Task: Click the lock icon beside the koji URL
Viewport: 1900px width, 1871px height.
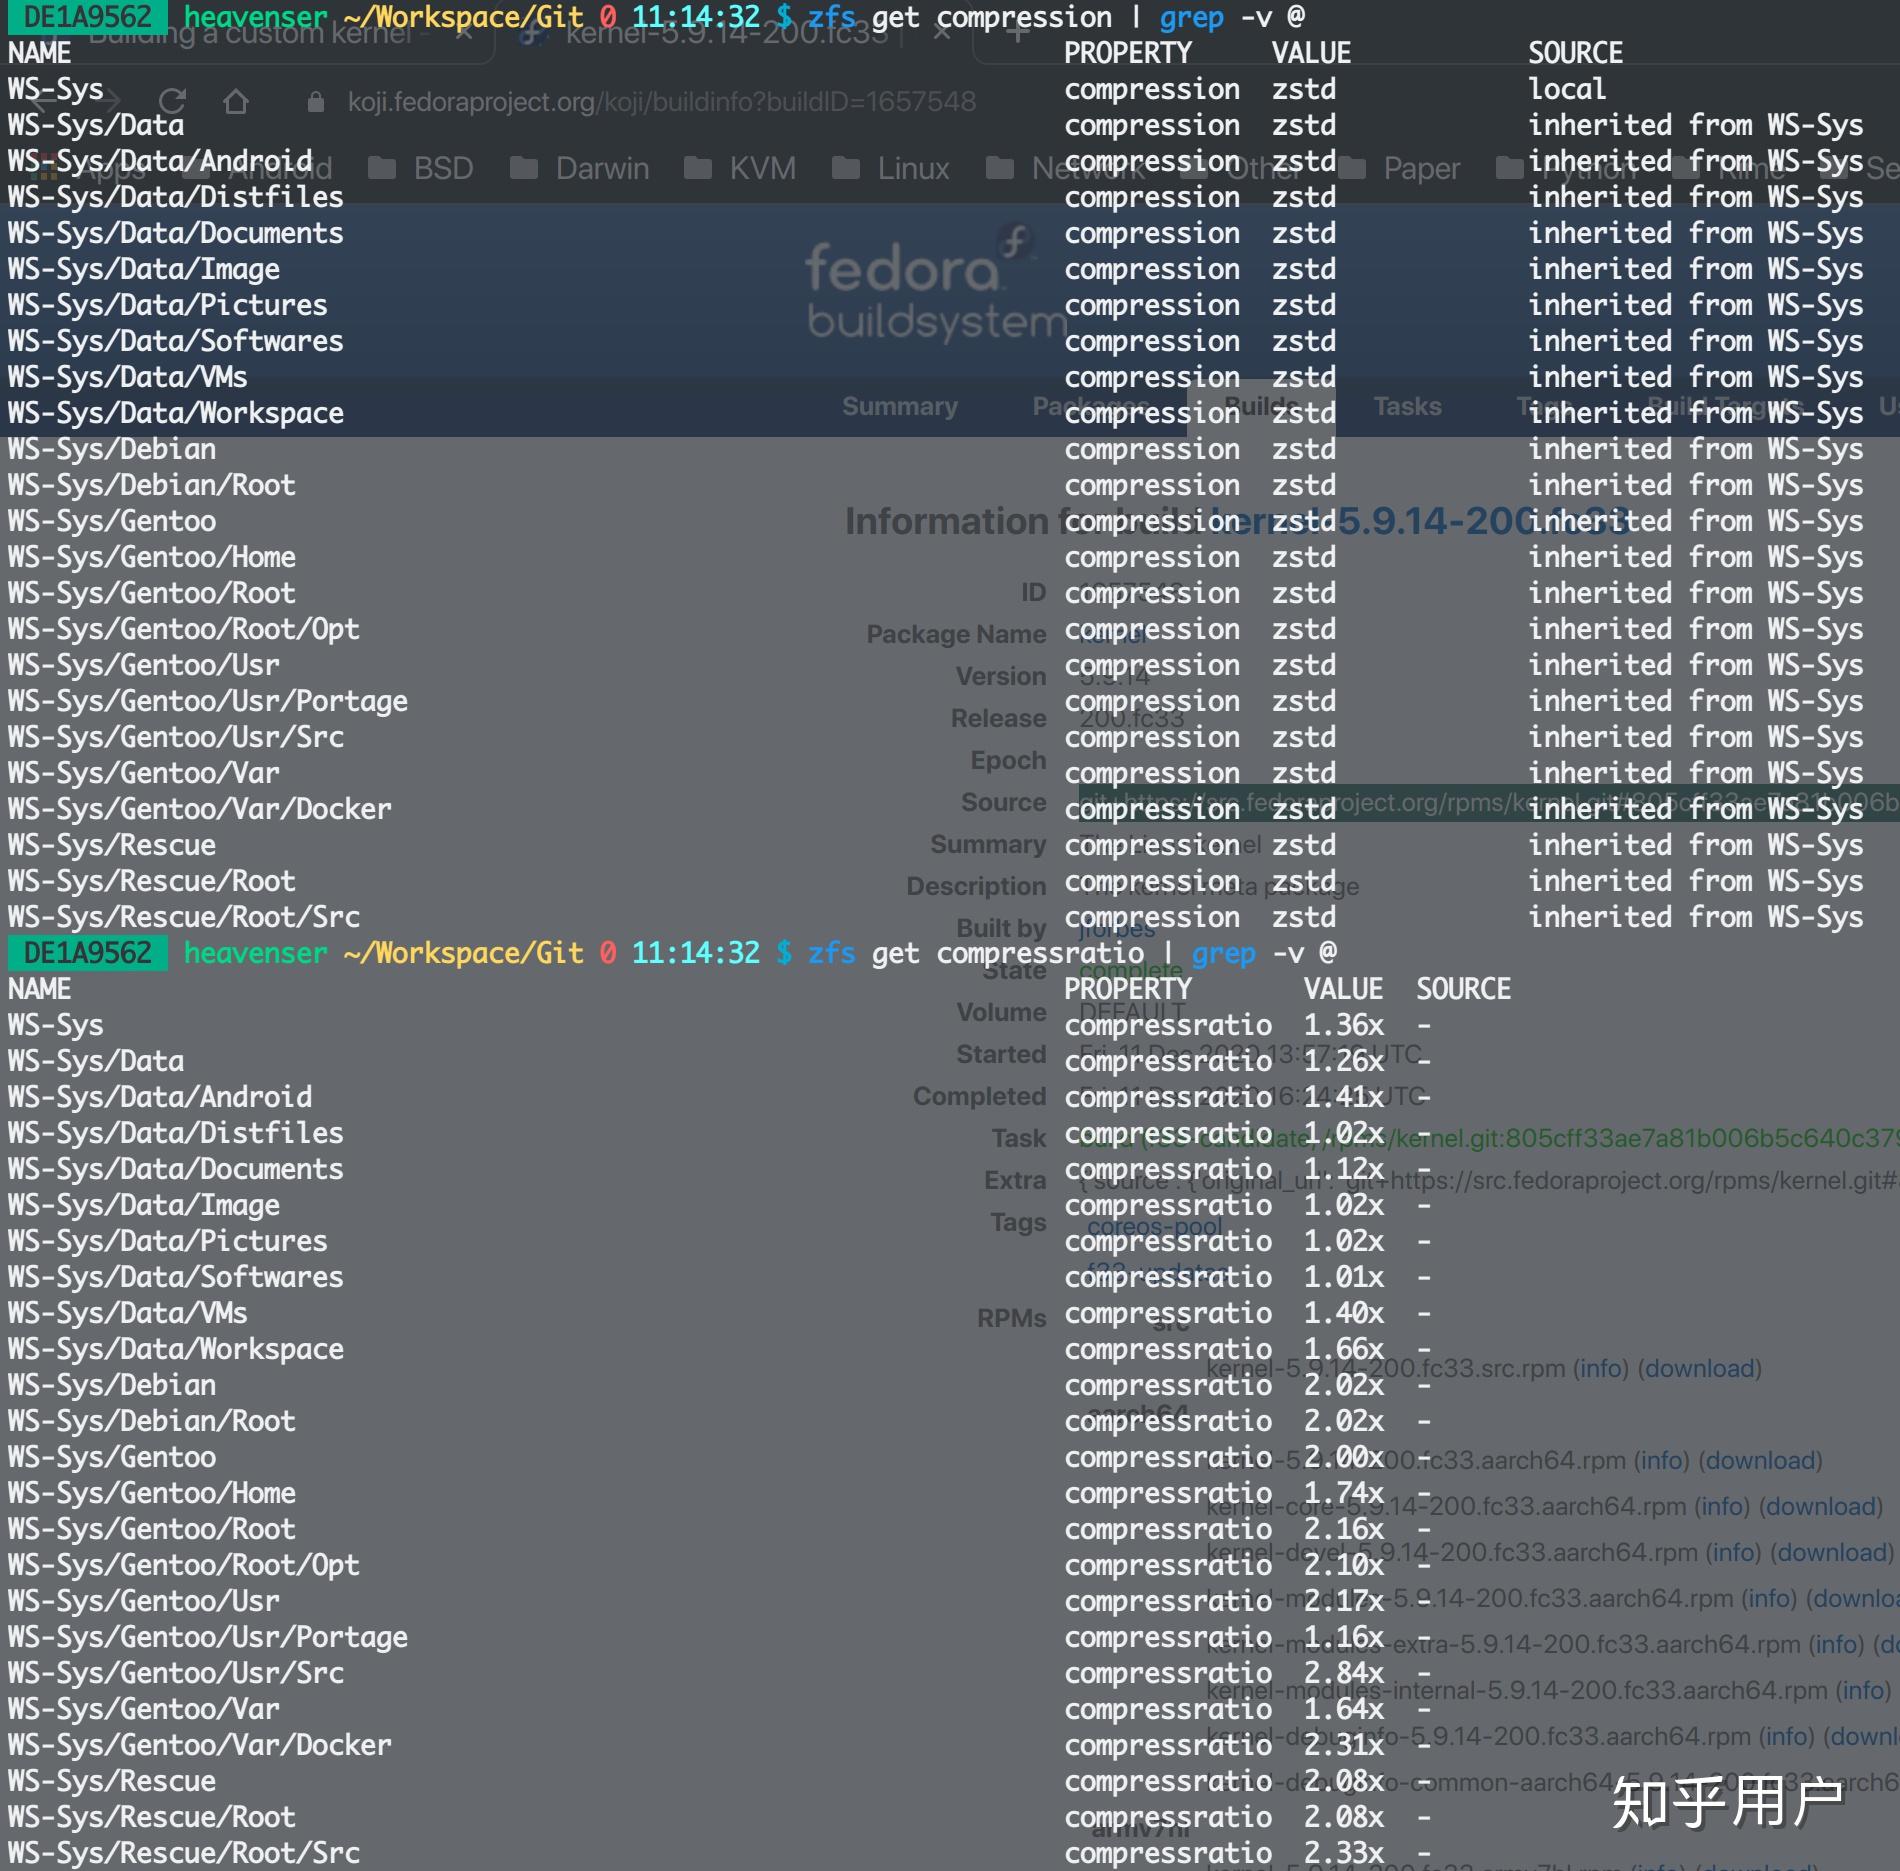Action: pyautogui.click(x=316, y=102)
